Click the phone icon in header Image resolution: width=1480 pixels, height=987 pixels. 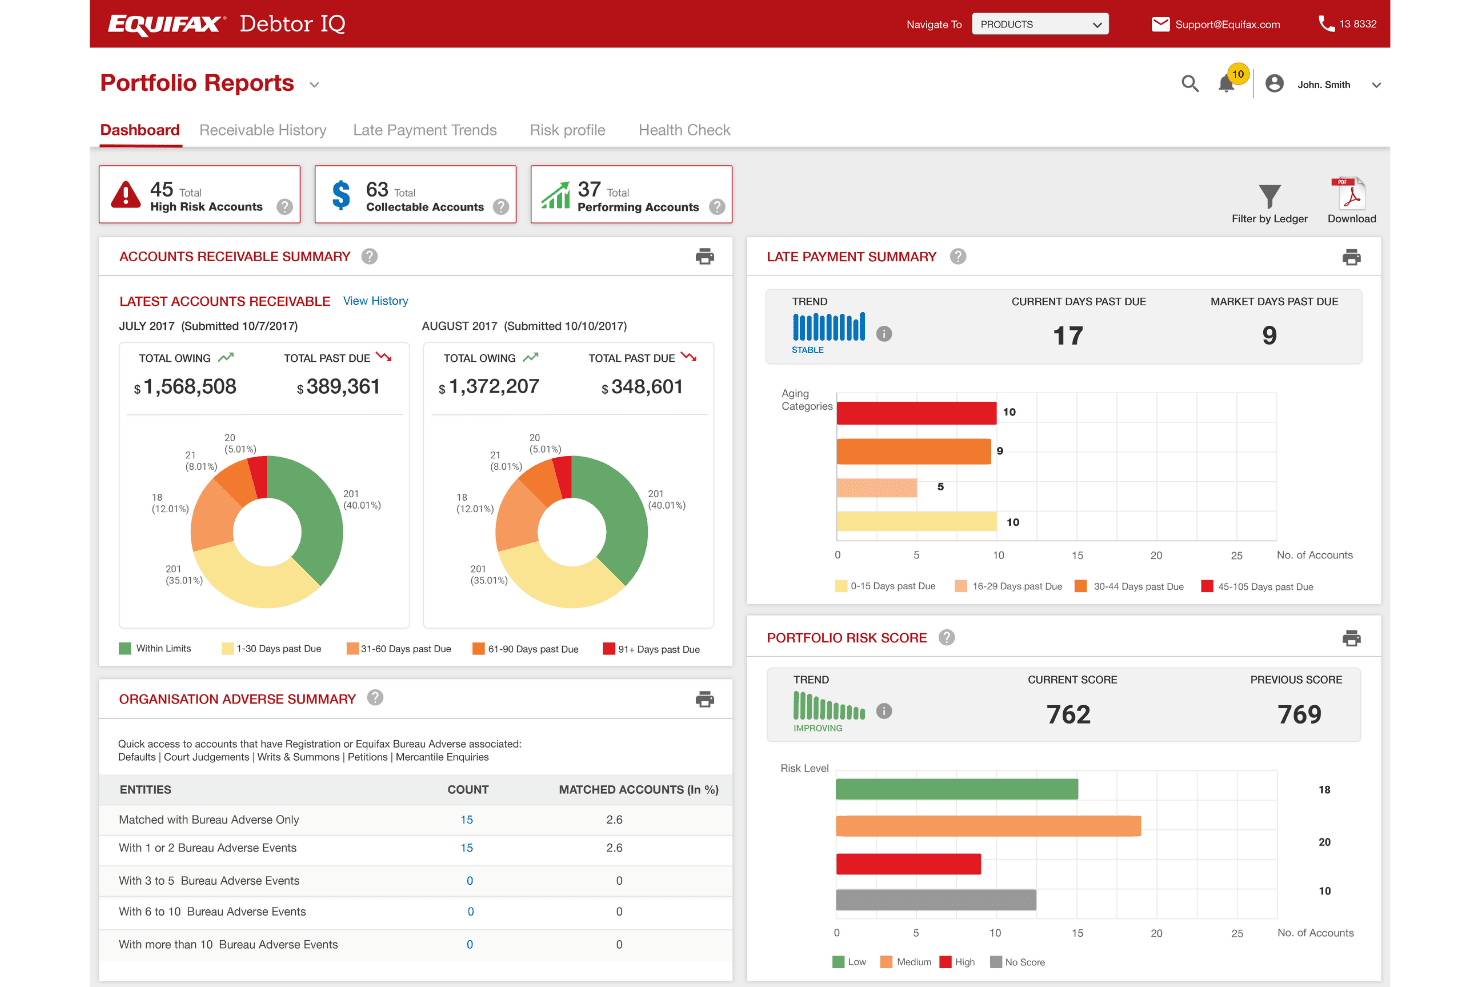coord(1326,23)
